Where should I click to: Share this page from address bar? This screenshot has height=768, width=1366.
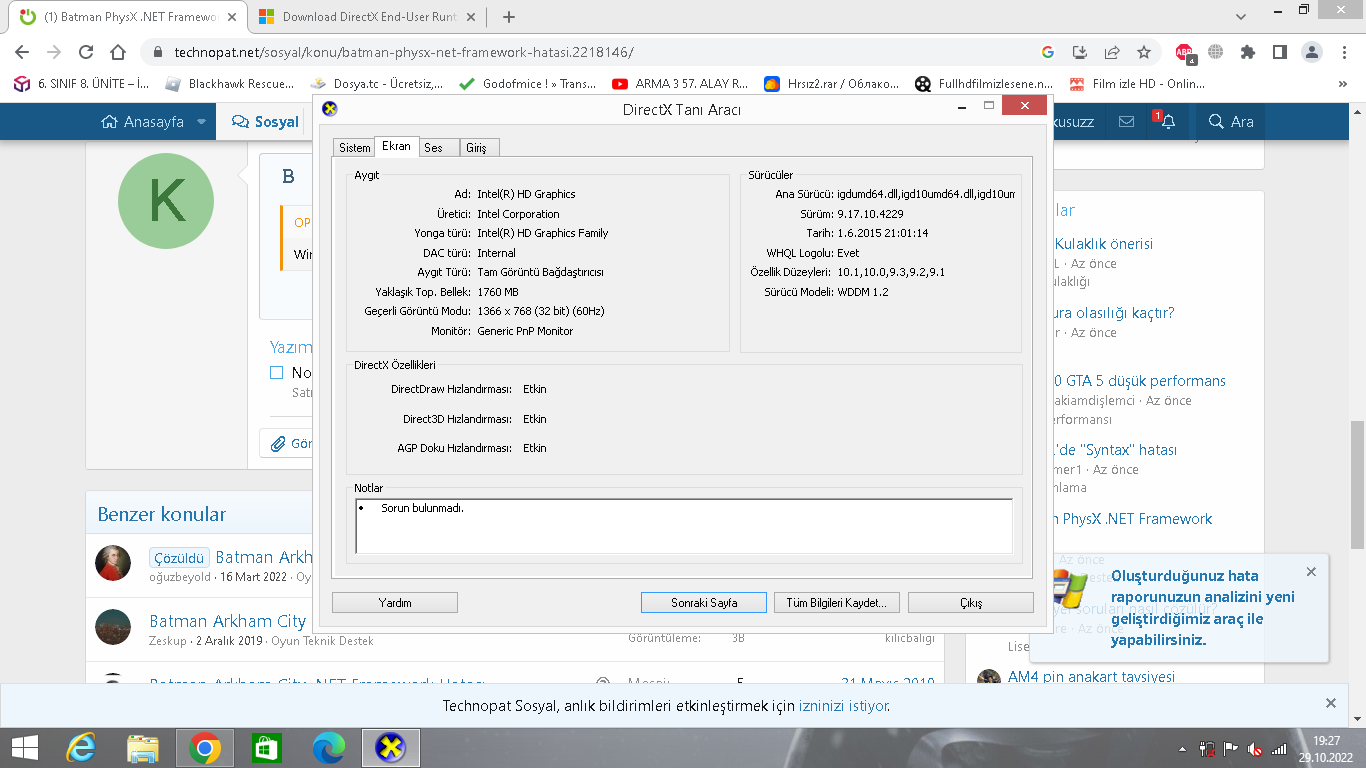click(1112, 52)
